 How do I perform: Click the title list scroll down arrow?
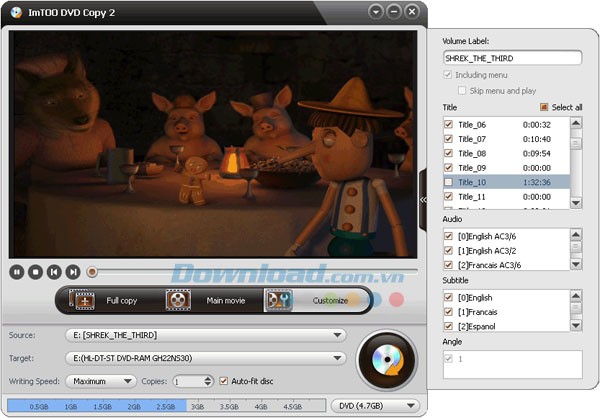click(576, 203)
